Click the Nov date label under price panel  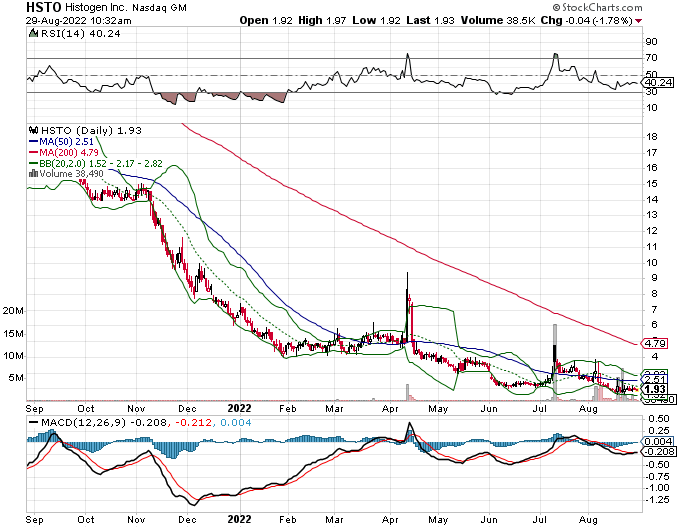(136, 409)
